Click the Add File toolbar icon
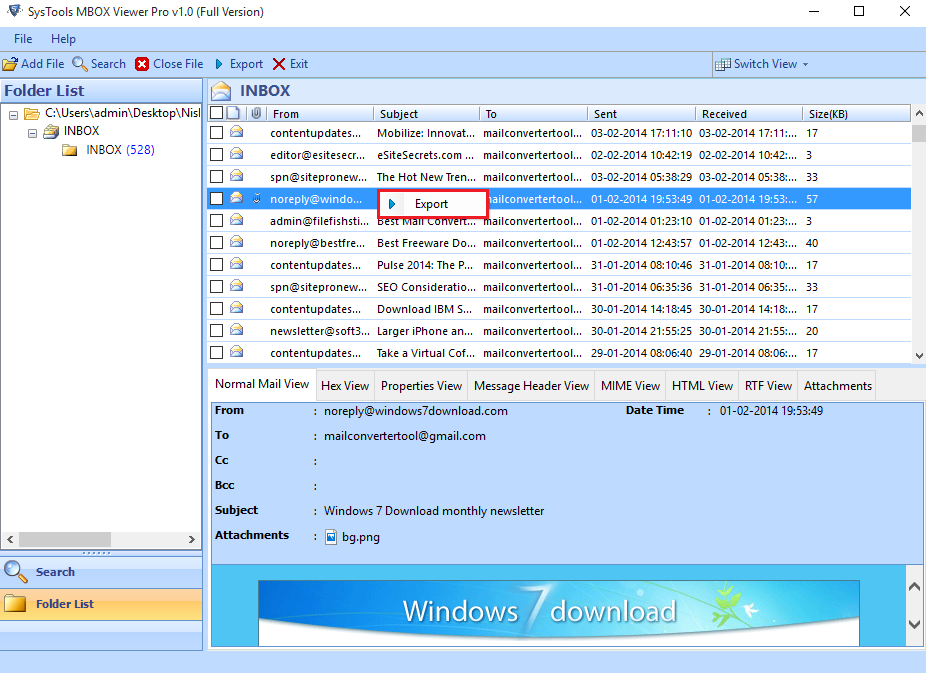926x673 pixels. [x=10, y=64]
